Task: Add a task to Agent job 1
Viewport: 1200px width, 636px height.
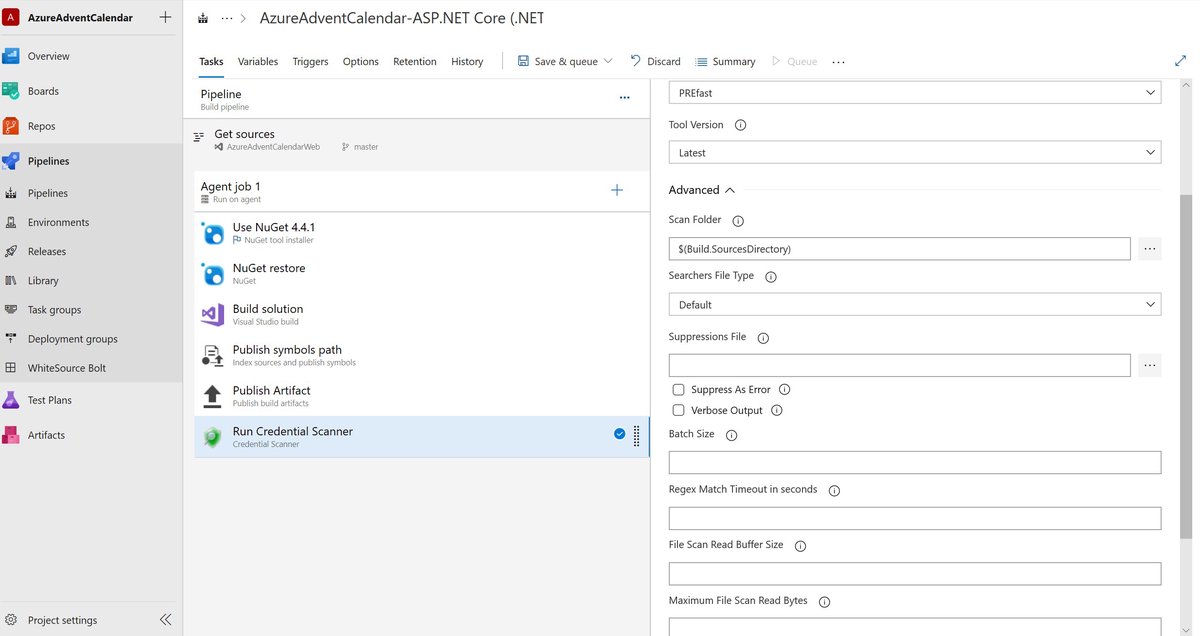Action: tap(617, 190)
